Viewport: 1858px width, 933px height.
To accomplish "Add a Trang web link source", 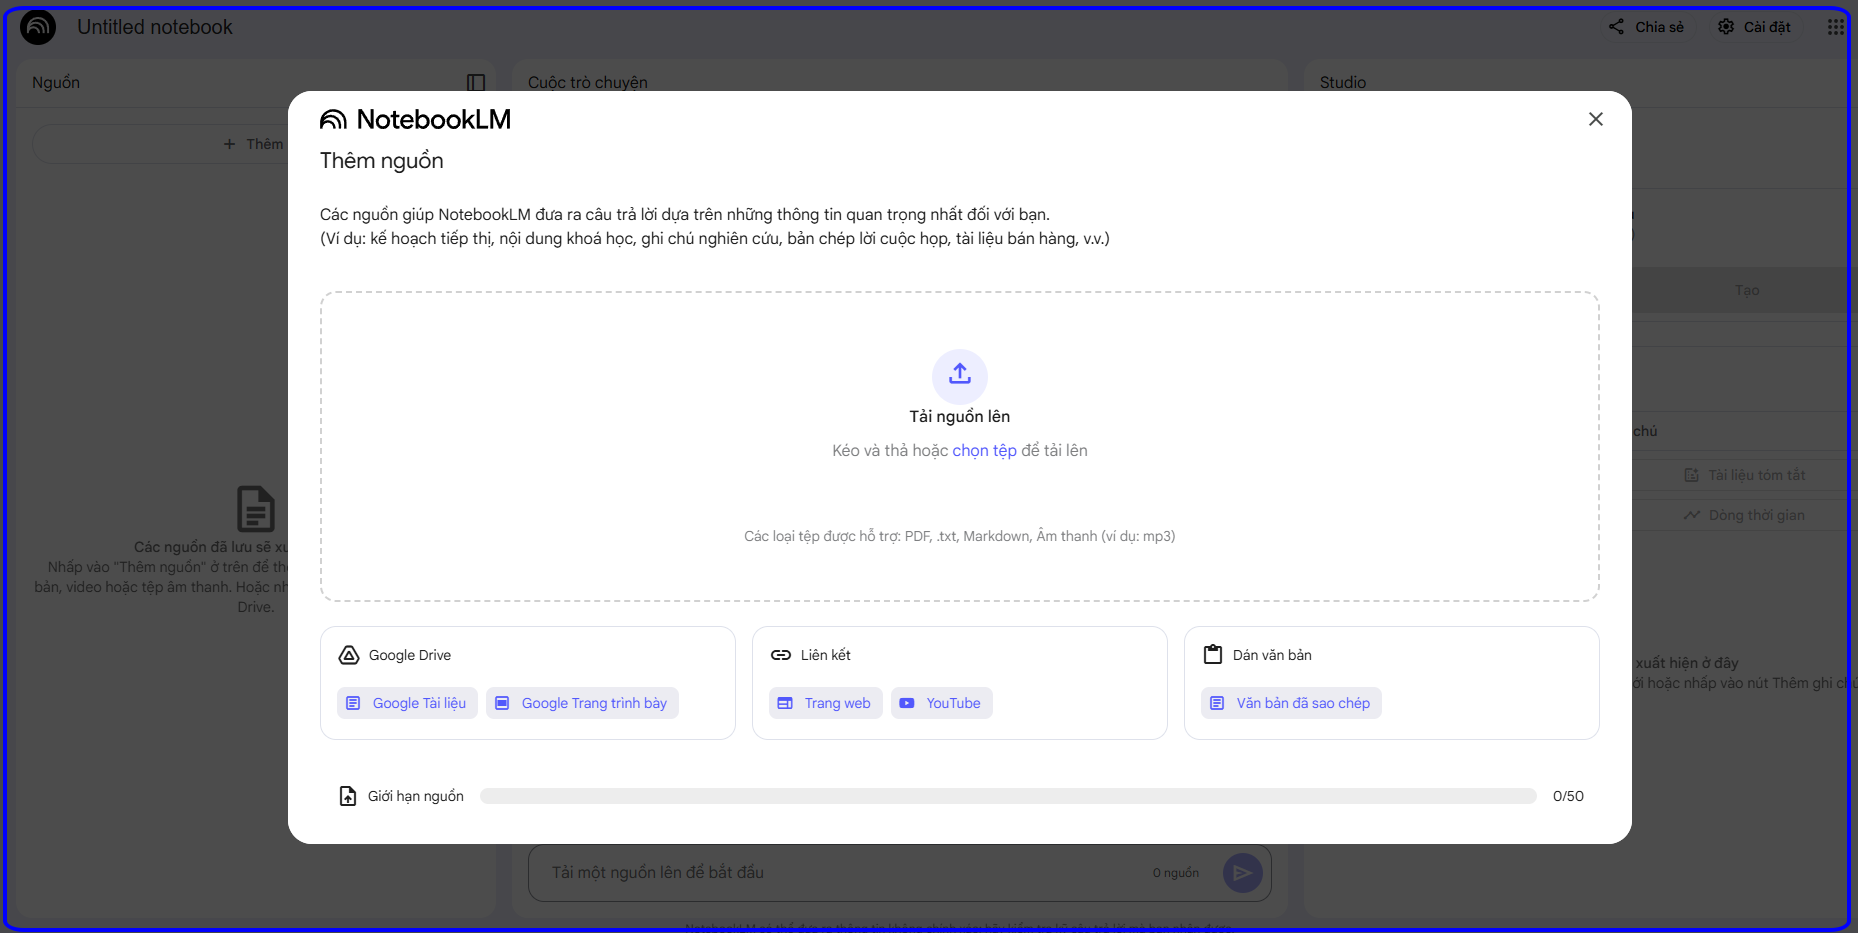I will click(x=825, y=703).
